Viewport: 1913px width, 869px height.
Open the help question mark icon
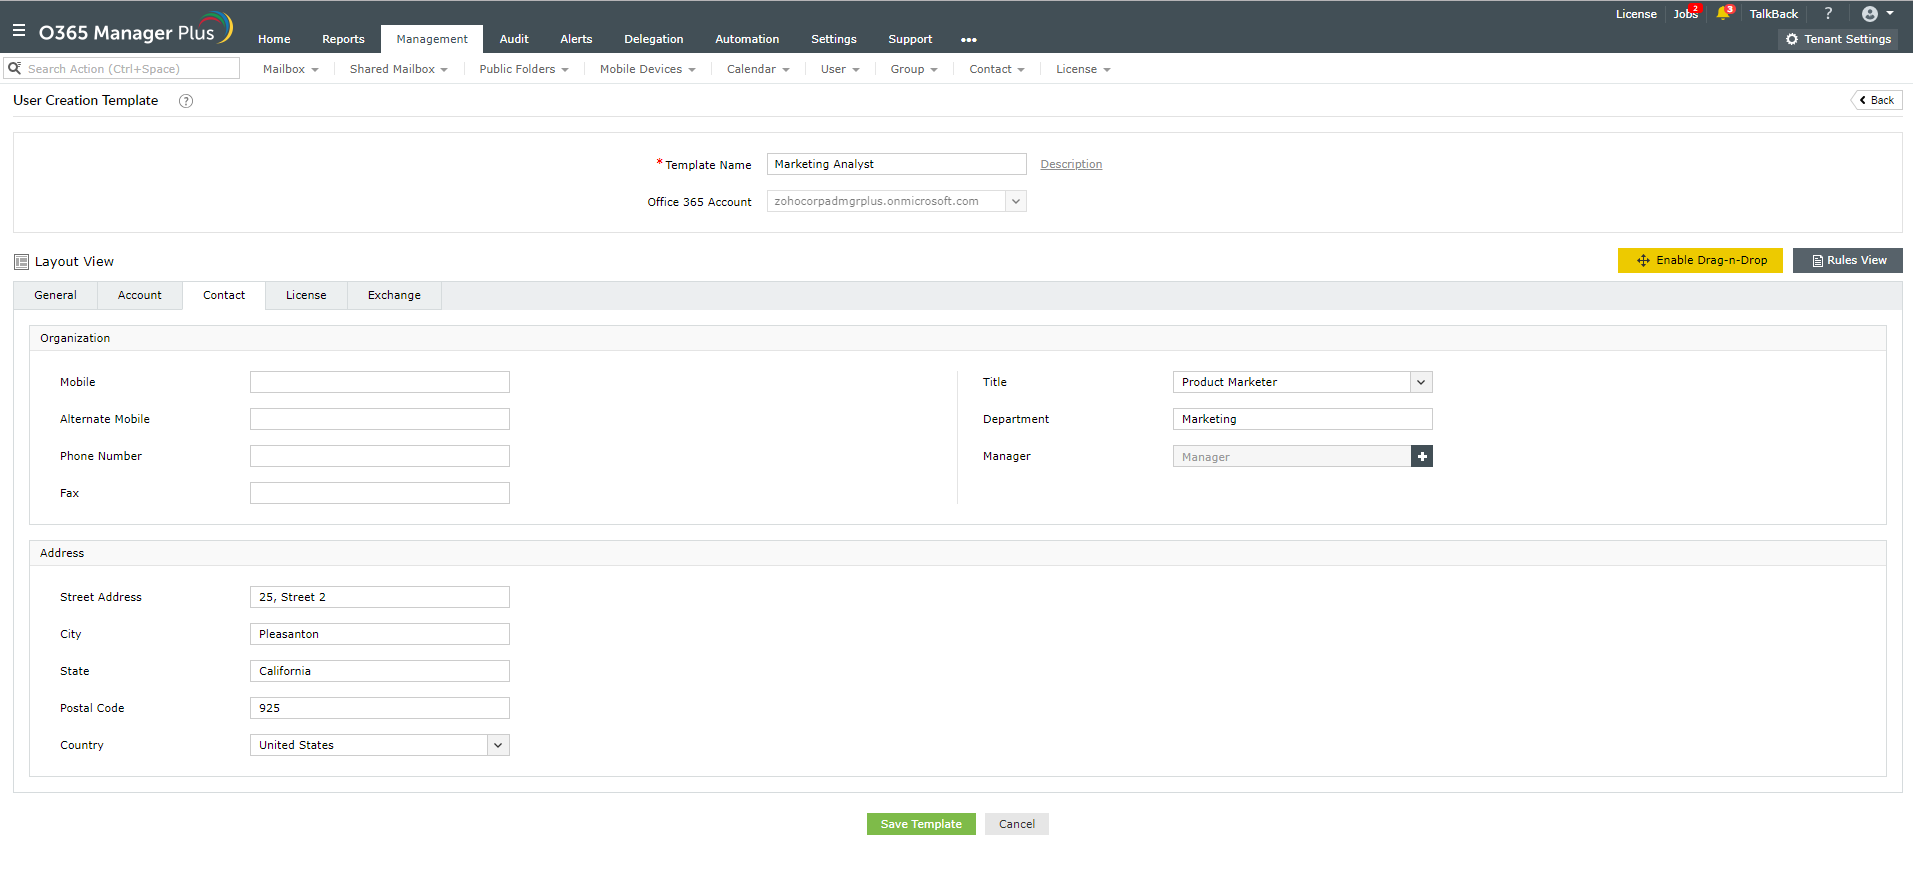pos(1828,14)
